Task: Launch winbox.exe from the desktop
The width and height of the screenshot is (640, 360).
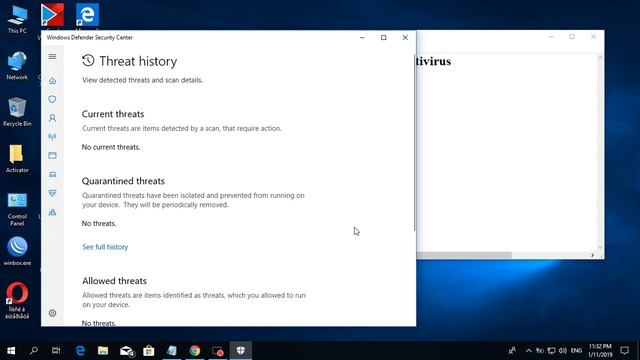Action: coord(17,251)
